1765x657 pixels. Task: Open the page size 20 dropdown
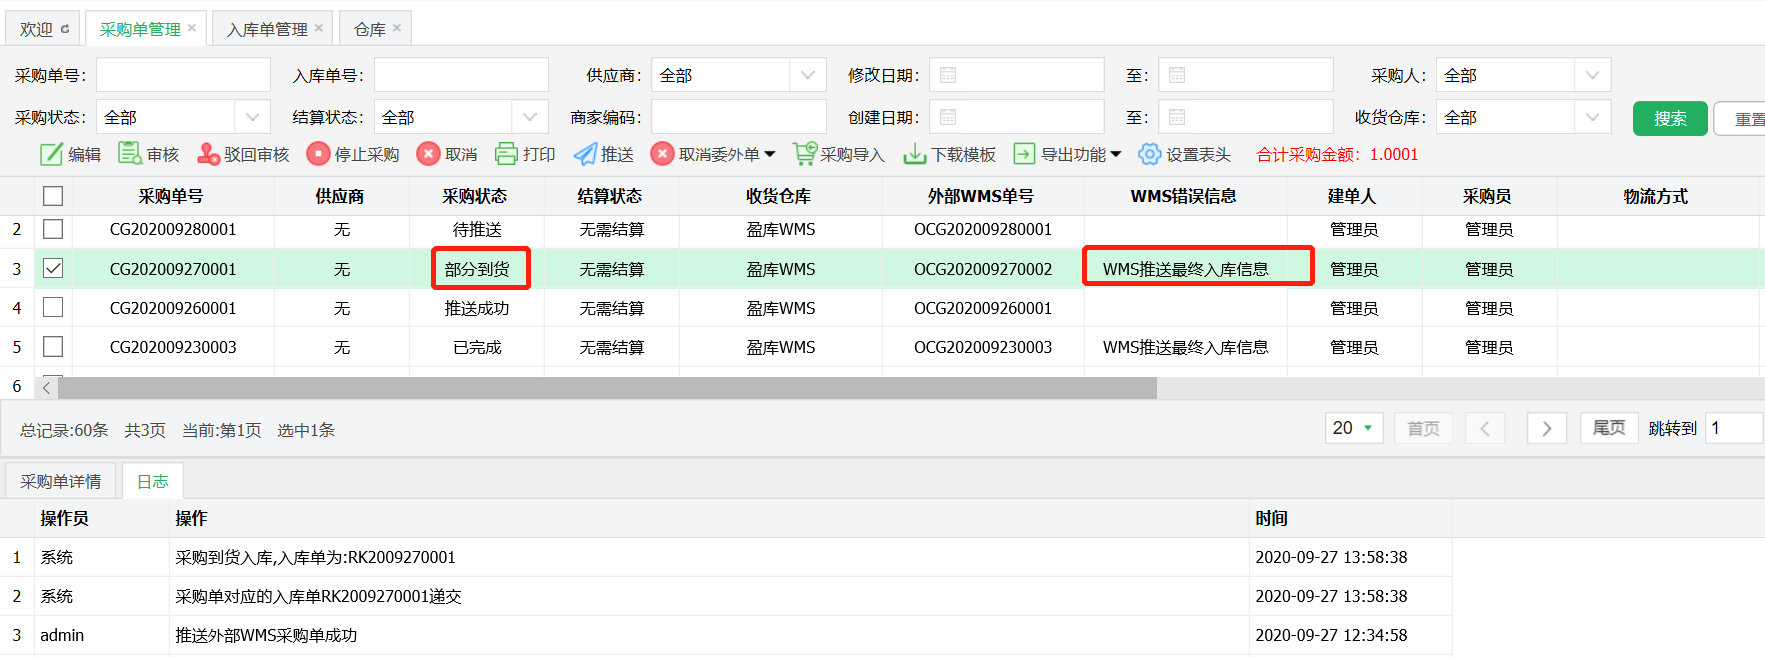click(1354, 428)
